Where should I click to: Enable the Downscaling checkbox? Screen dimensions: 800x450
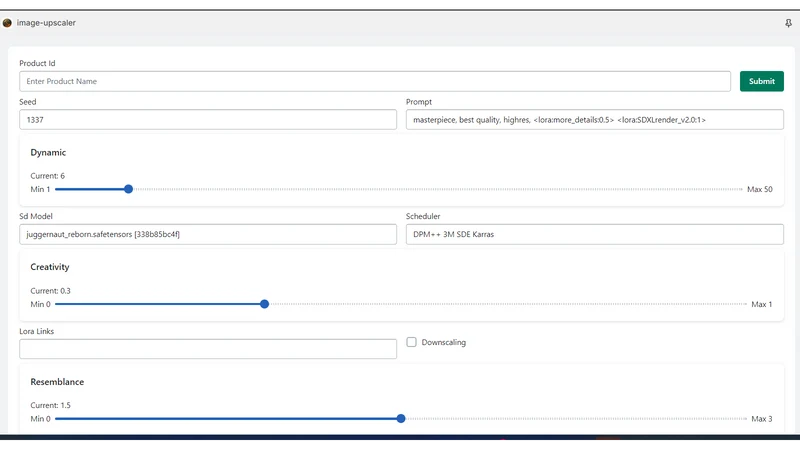(x=411, y=342)
